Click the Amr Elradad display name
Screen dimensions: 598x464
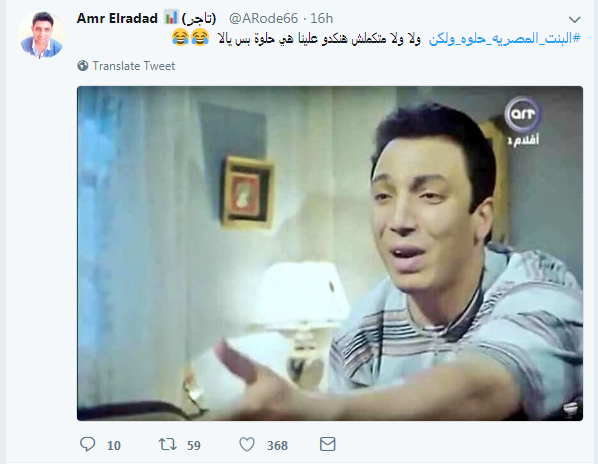pyautogui.click(x=117, y=18)
